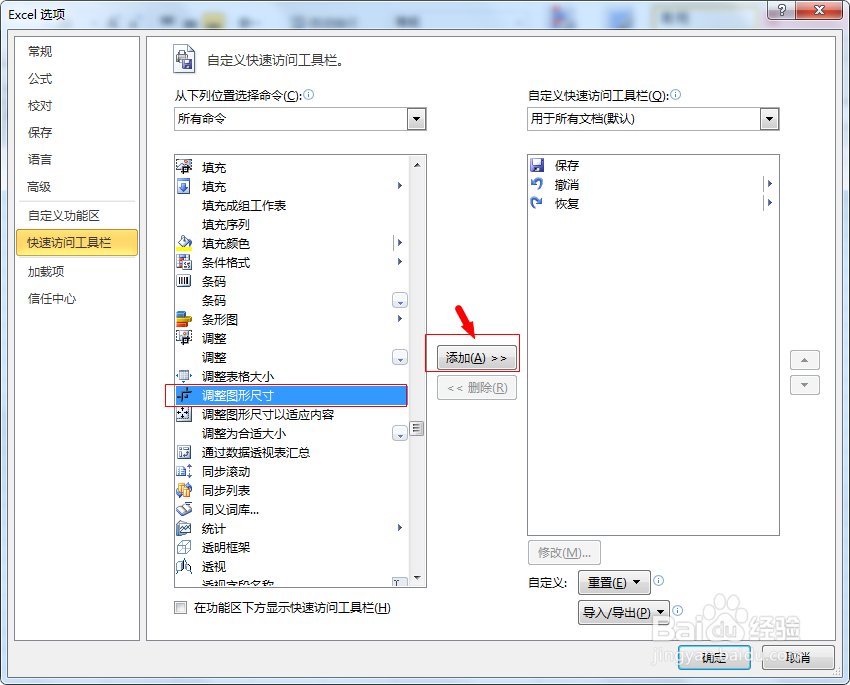Expand the 导入/导出 dropdown
The image size is (850, 685).
(x=623, y=612)
